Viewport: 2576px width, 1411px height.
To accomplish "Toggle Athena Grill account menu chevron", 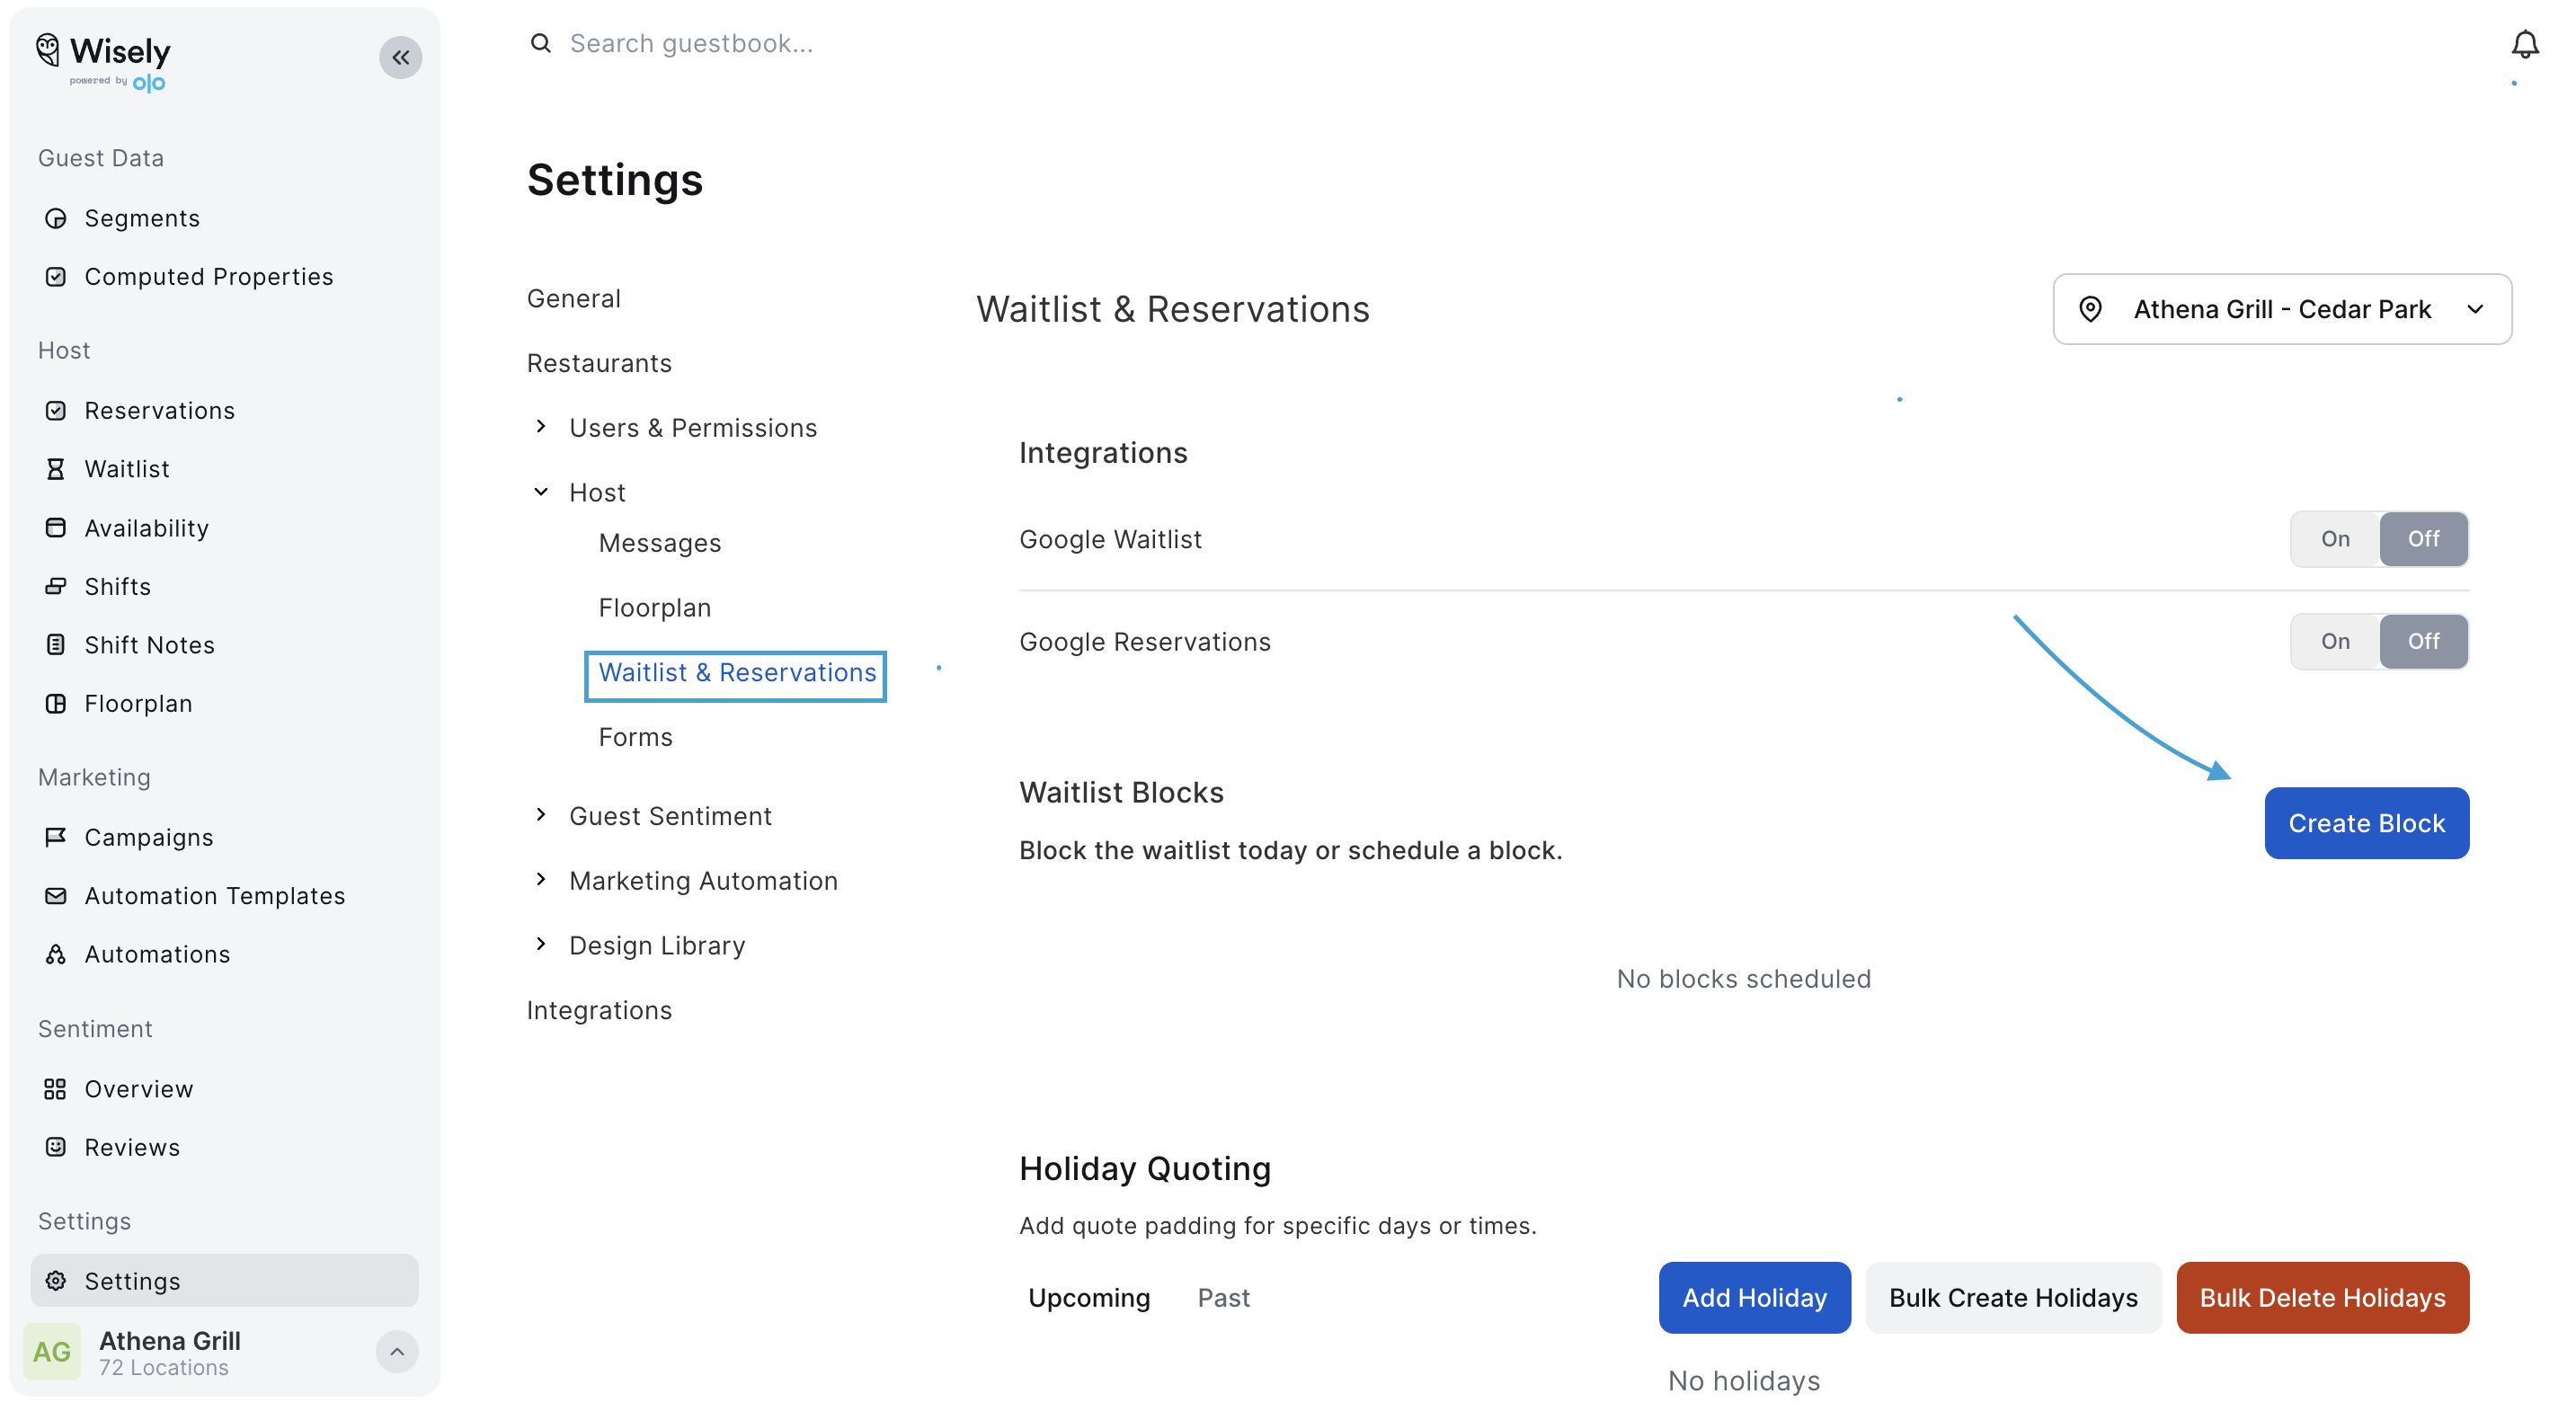I will 397,1351.
